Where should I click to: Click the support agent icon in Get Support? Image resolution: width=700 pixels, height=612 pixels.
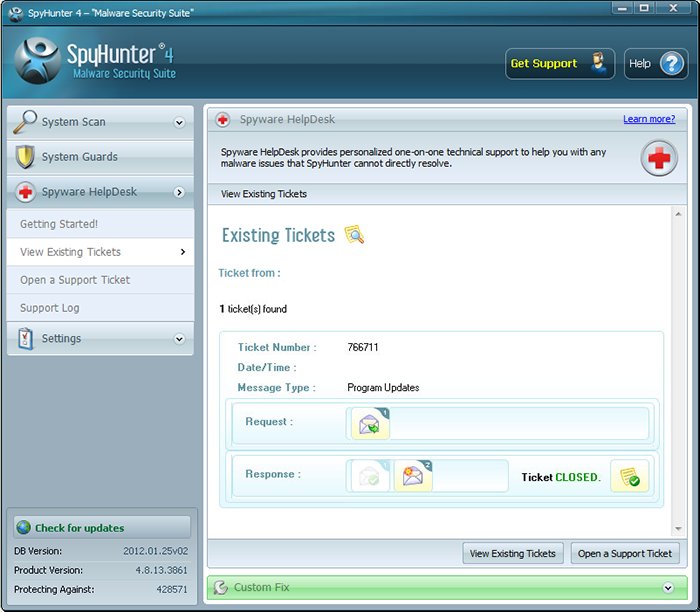tap(597, 63)
